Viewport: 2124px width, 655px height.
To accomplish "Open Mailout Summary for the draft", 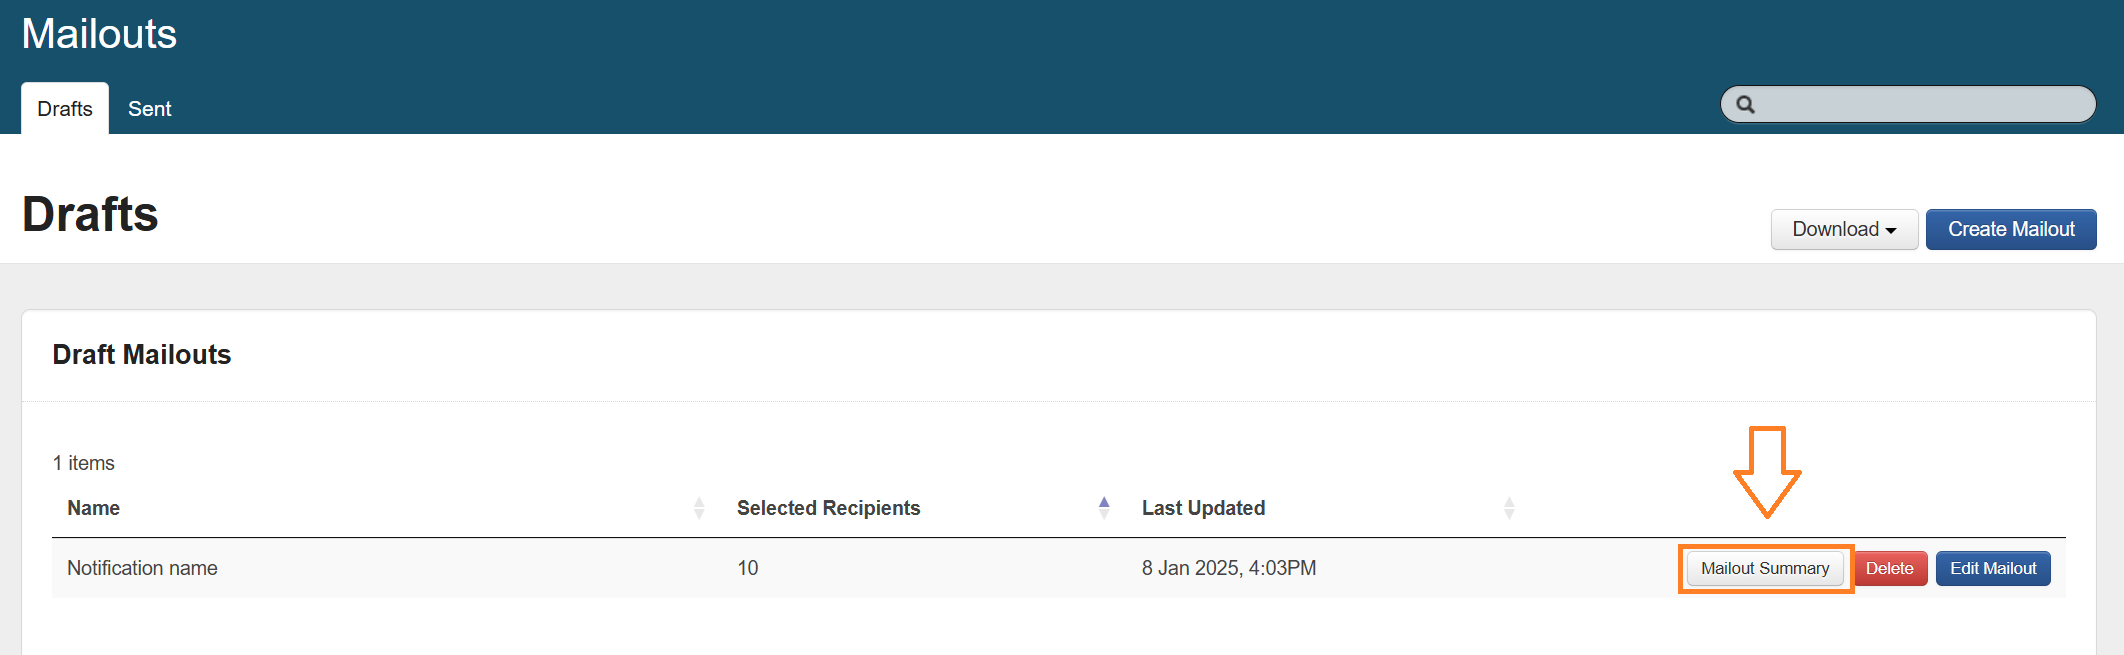I will click(1765, 568).
